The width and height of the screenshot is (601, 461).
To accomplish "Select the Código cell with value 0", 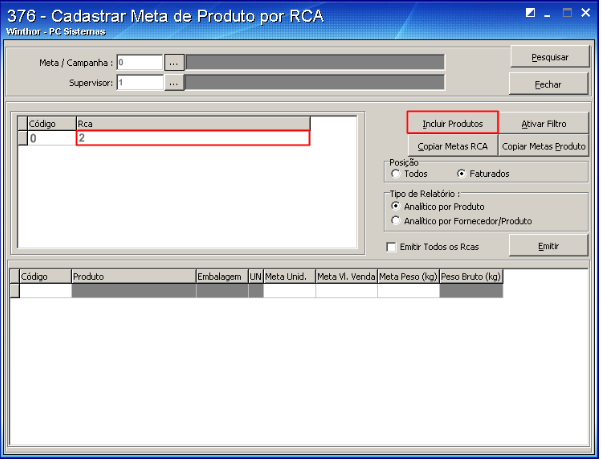I will tap(52, 138).
